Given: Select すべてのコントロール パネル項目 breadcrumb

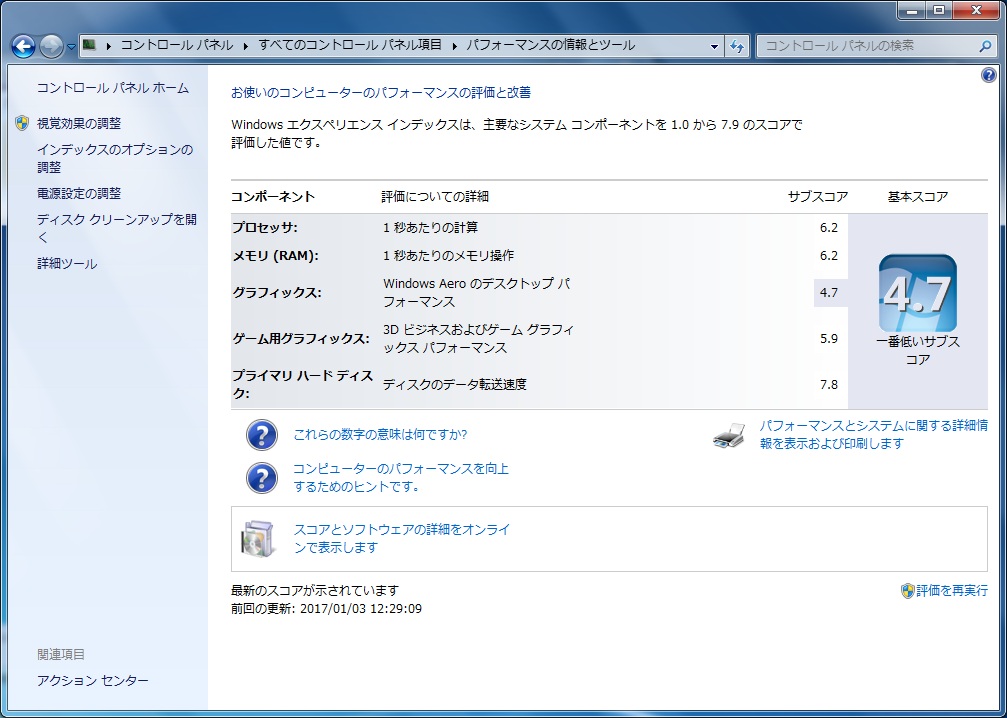Looking at the screenshot, I should click(350, 45).
